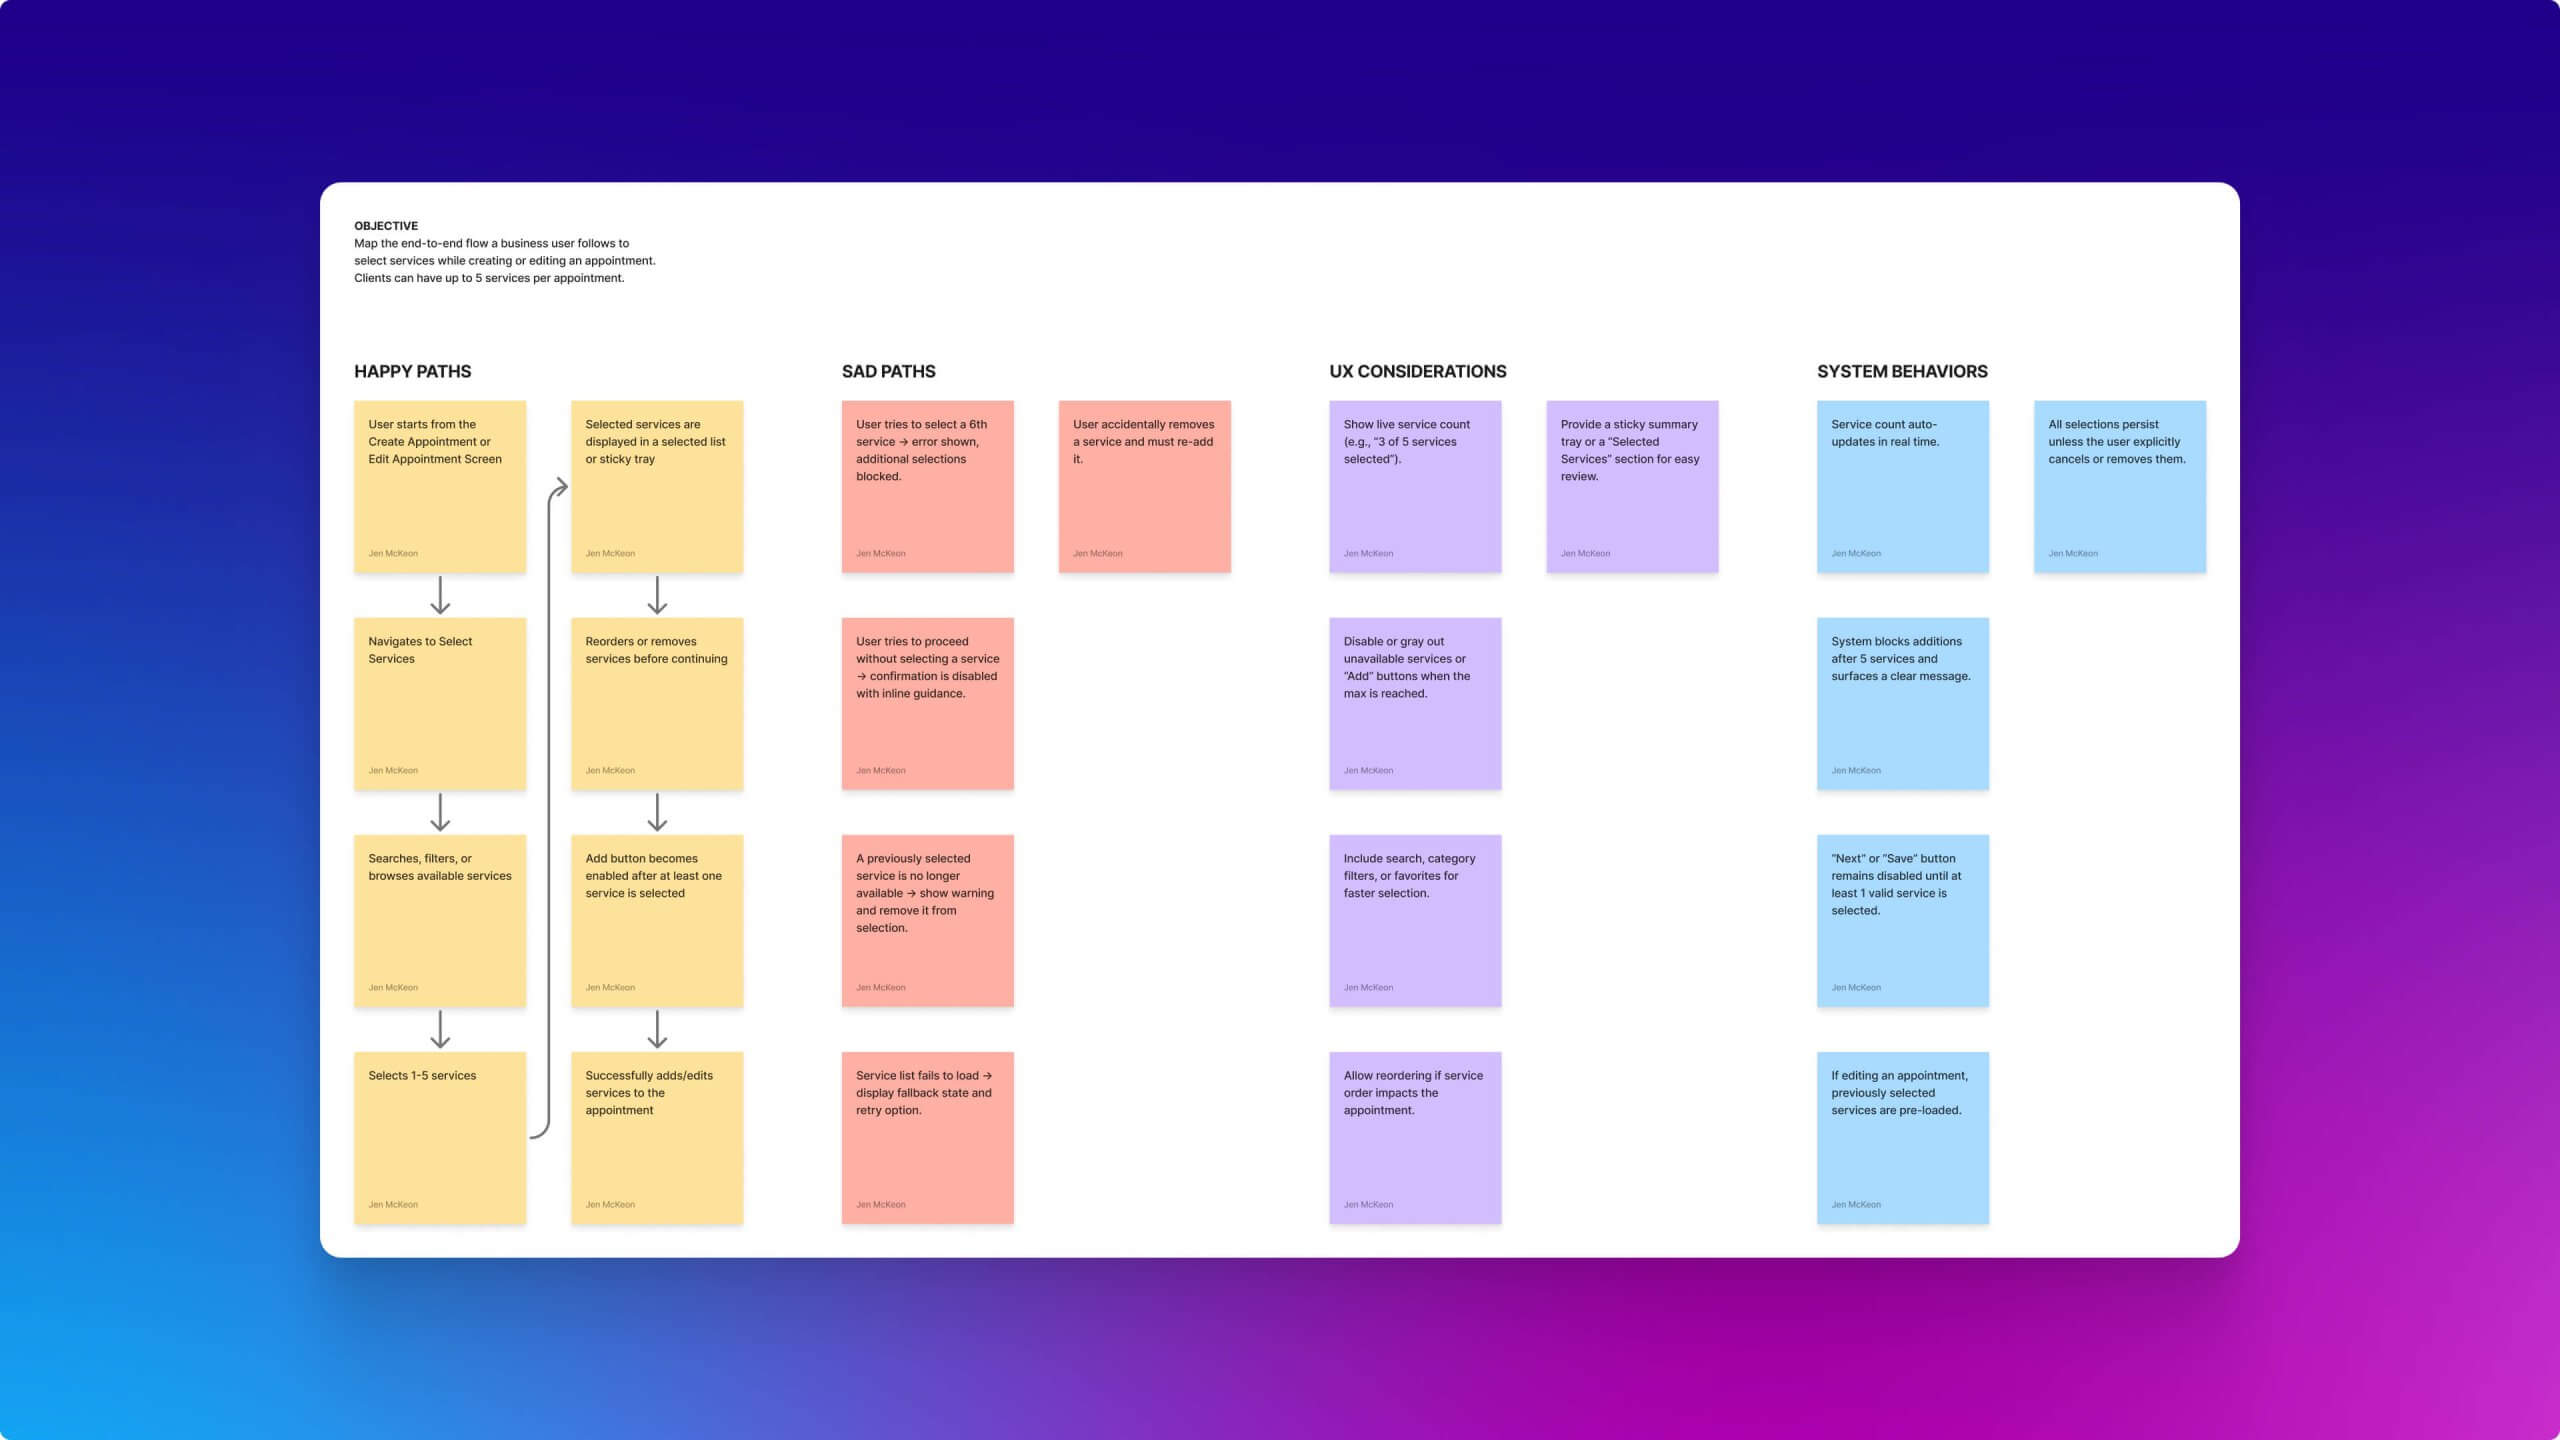Select the 6th service error red sticky
Image resolution: width=2560 pixels, height=1440 pixels.
point(927,487)
